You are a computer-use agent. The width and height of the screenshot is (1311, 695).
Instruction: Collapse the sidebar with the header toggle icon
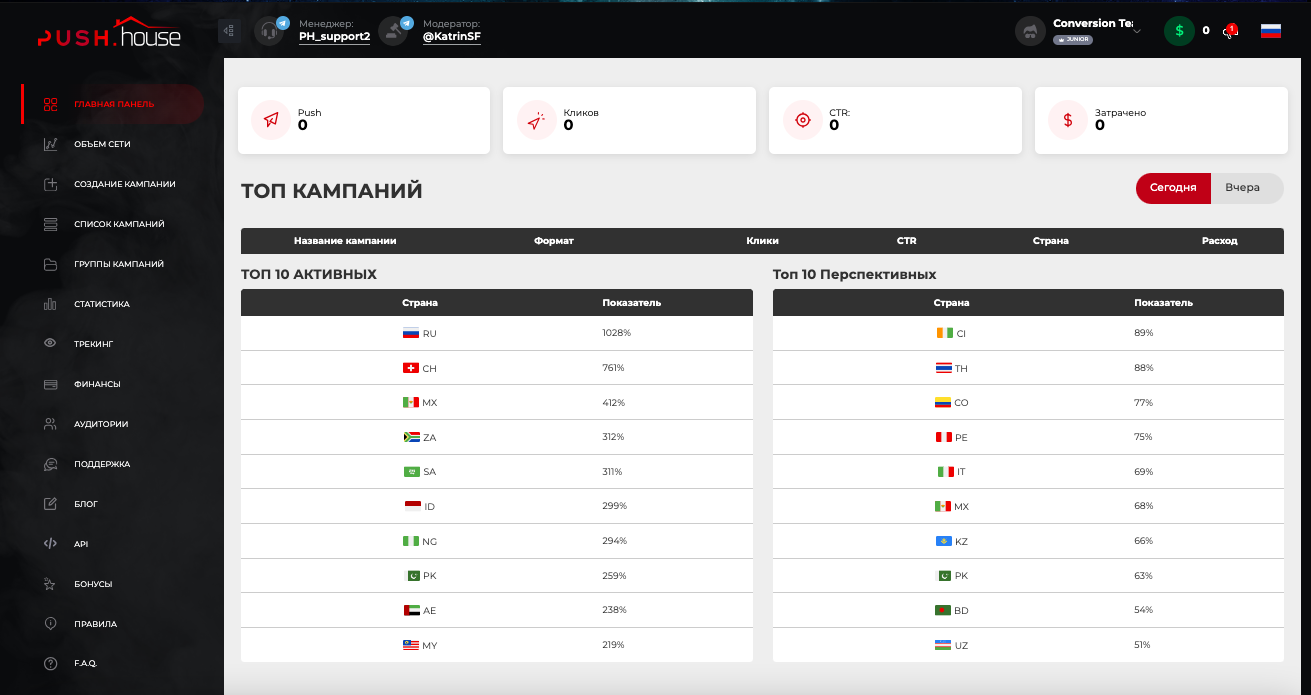tap(229, 31)
